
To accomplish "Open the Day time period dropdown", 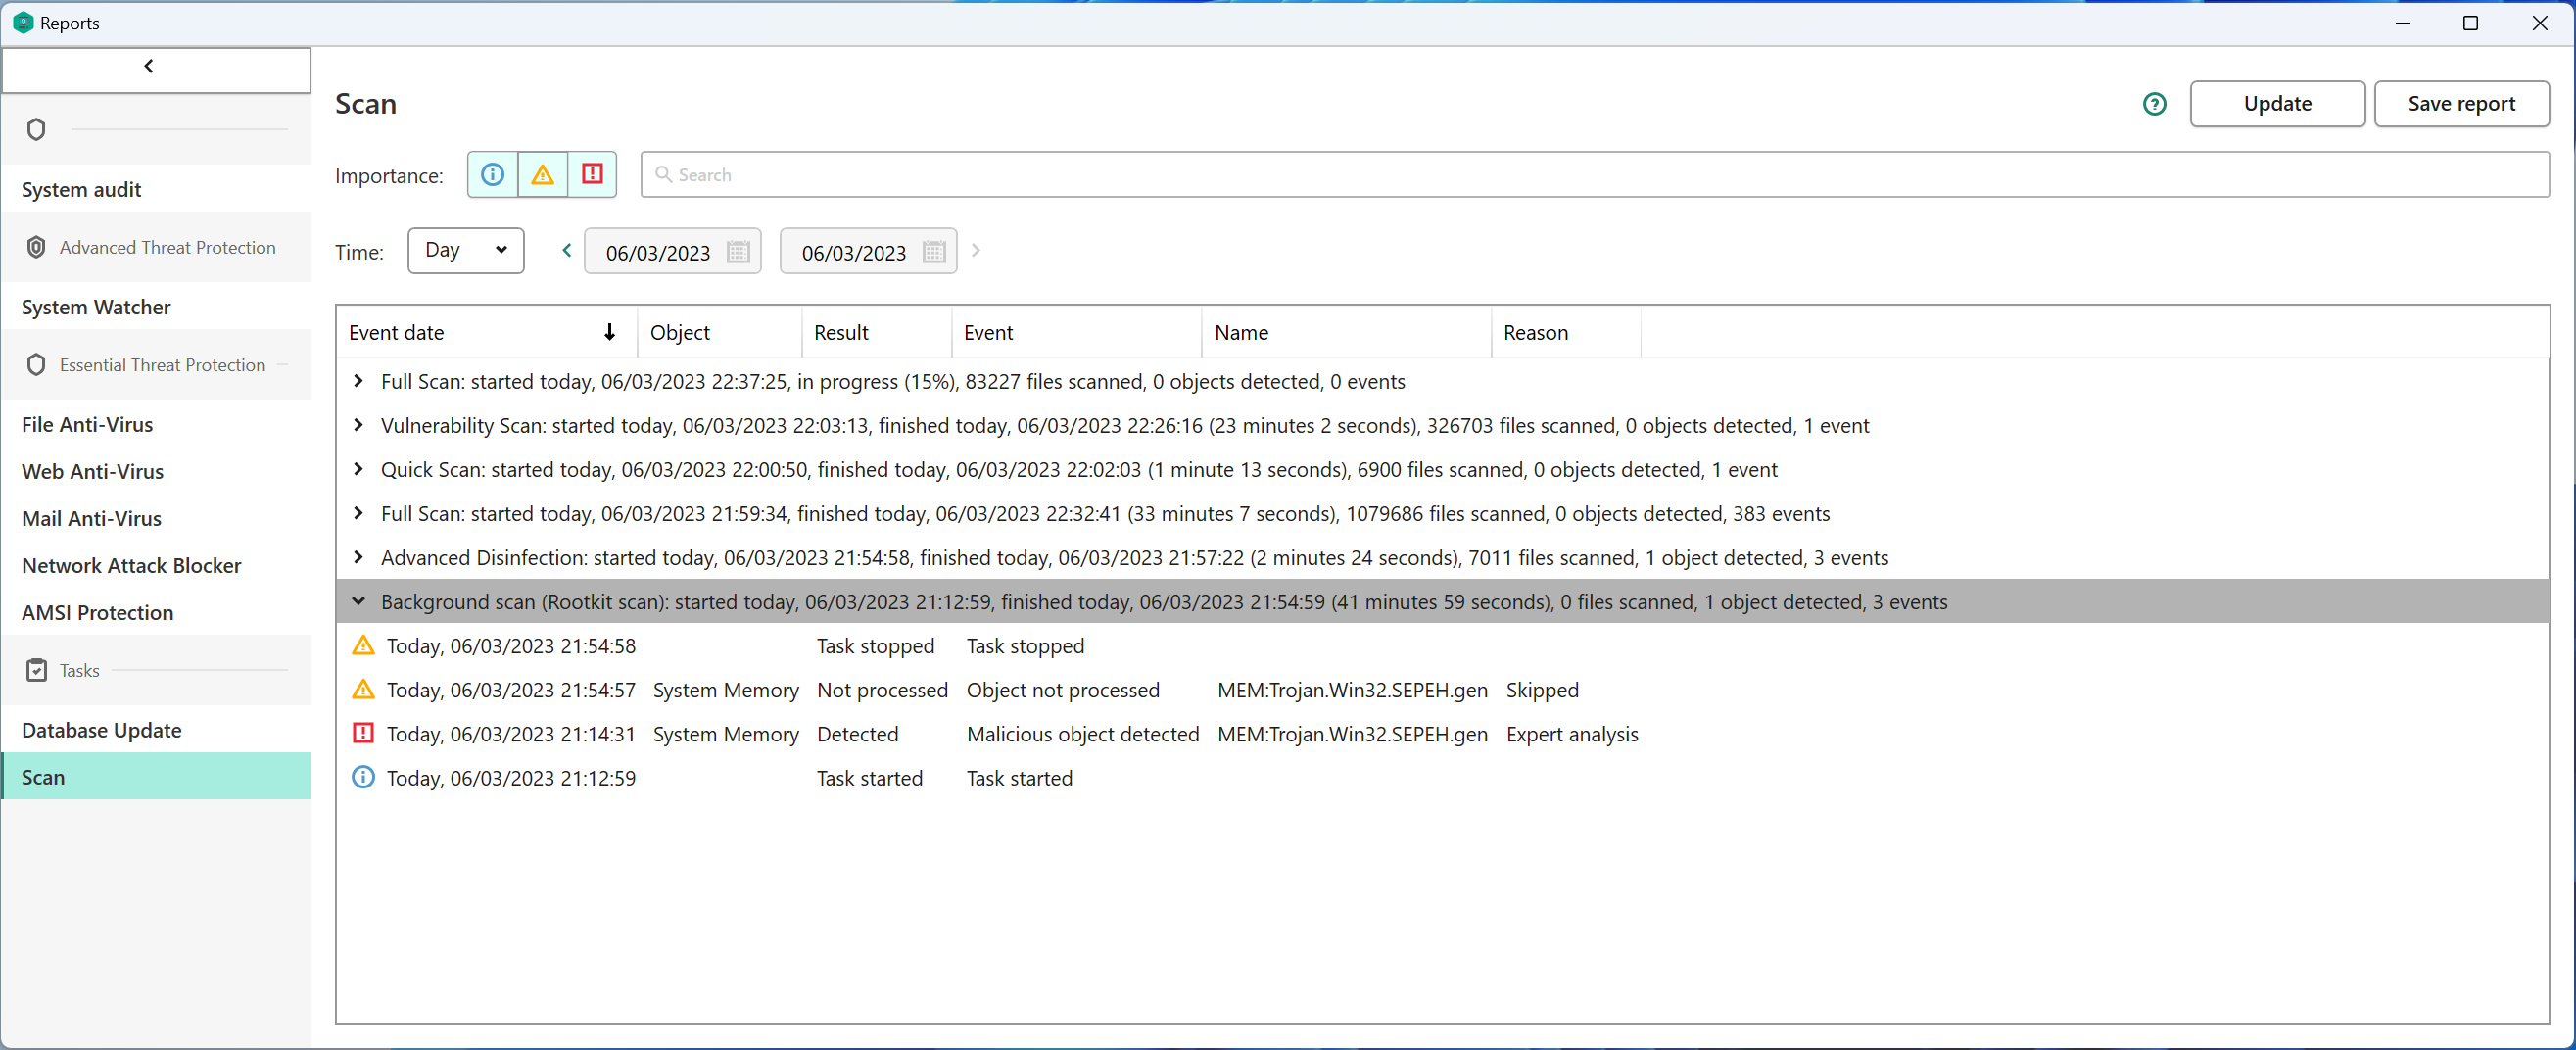I will (465, 250).
